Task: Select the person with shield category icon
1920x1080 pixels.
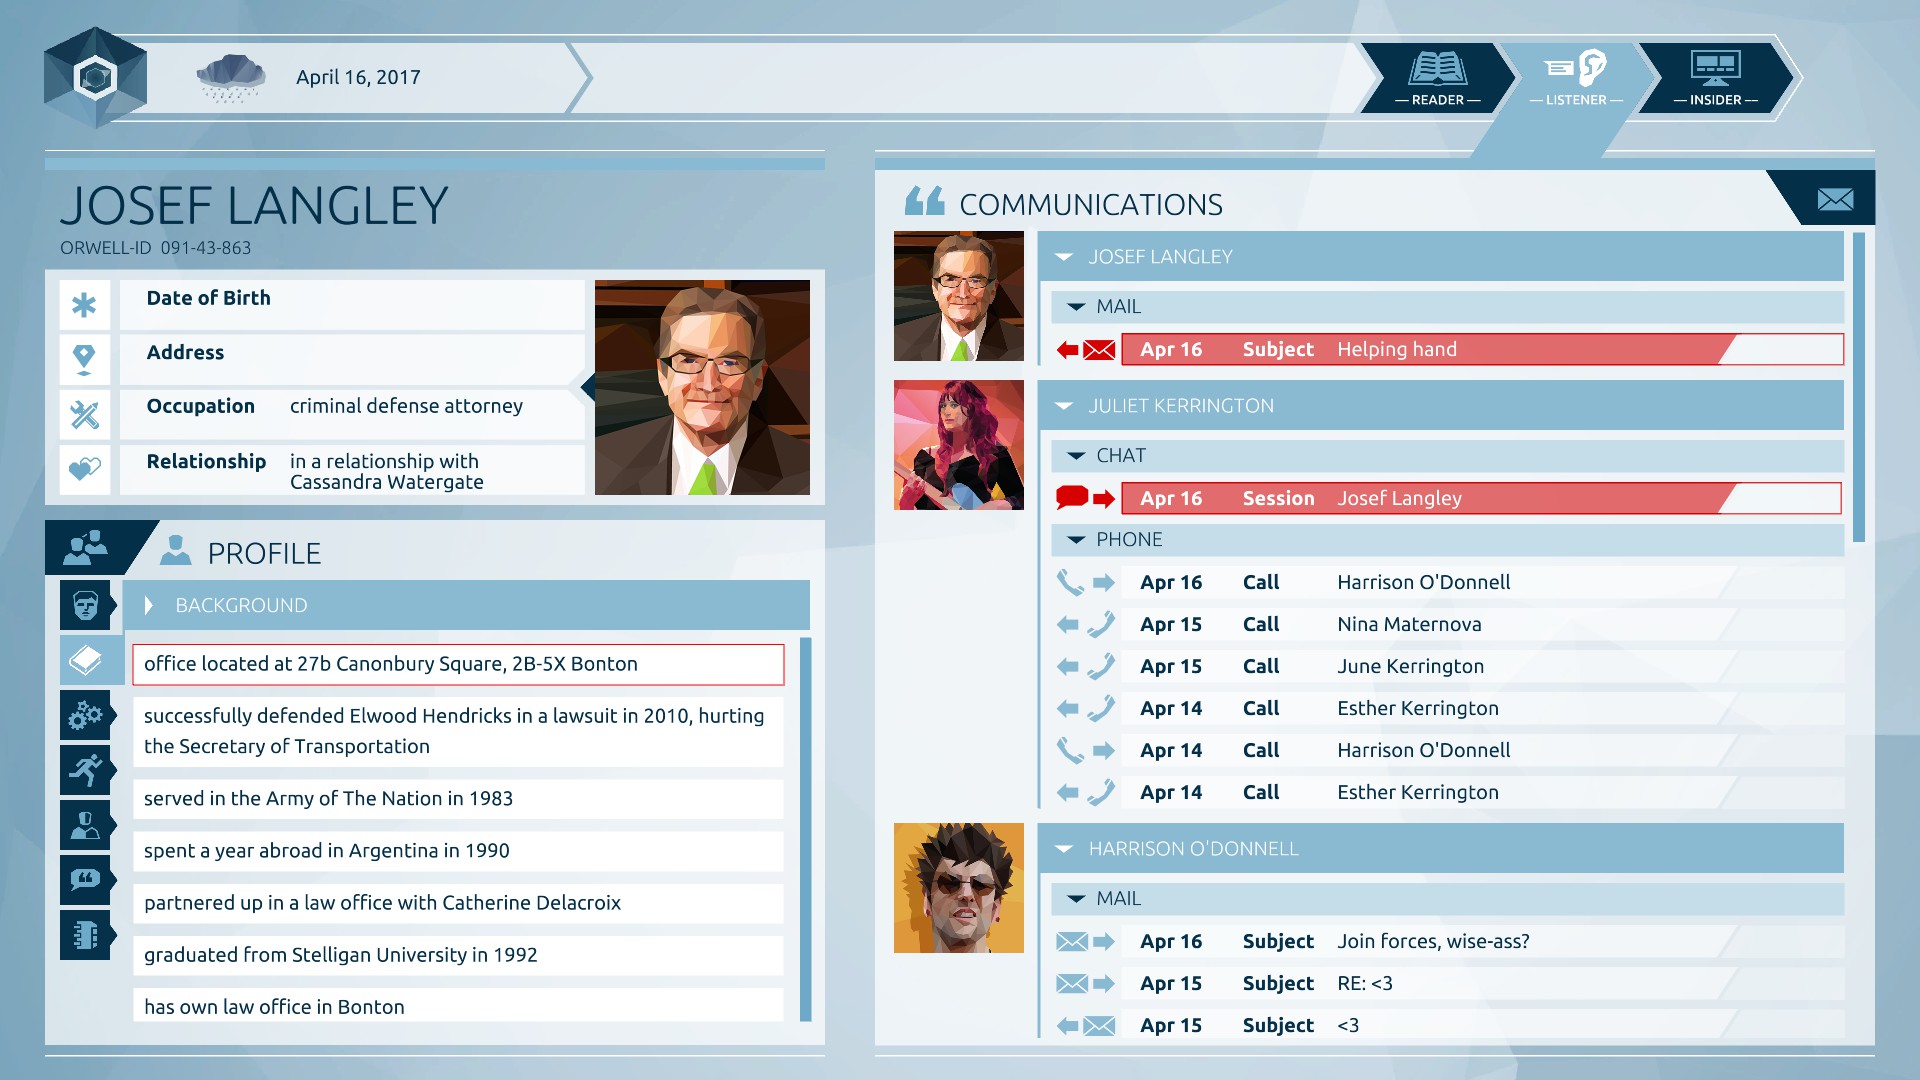Action: click(x=86, y=825)
